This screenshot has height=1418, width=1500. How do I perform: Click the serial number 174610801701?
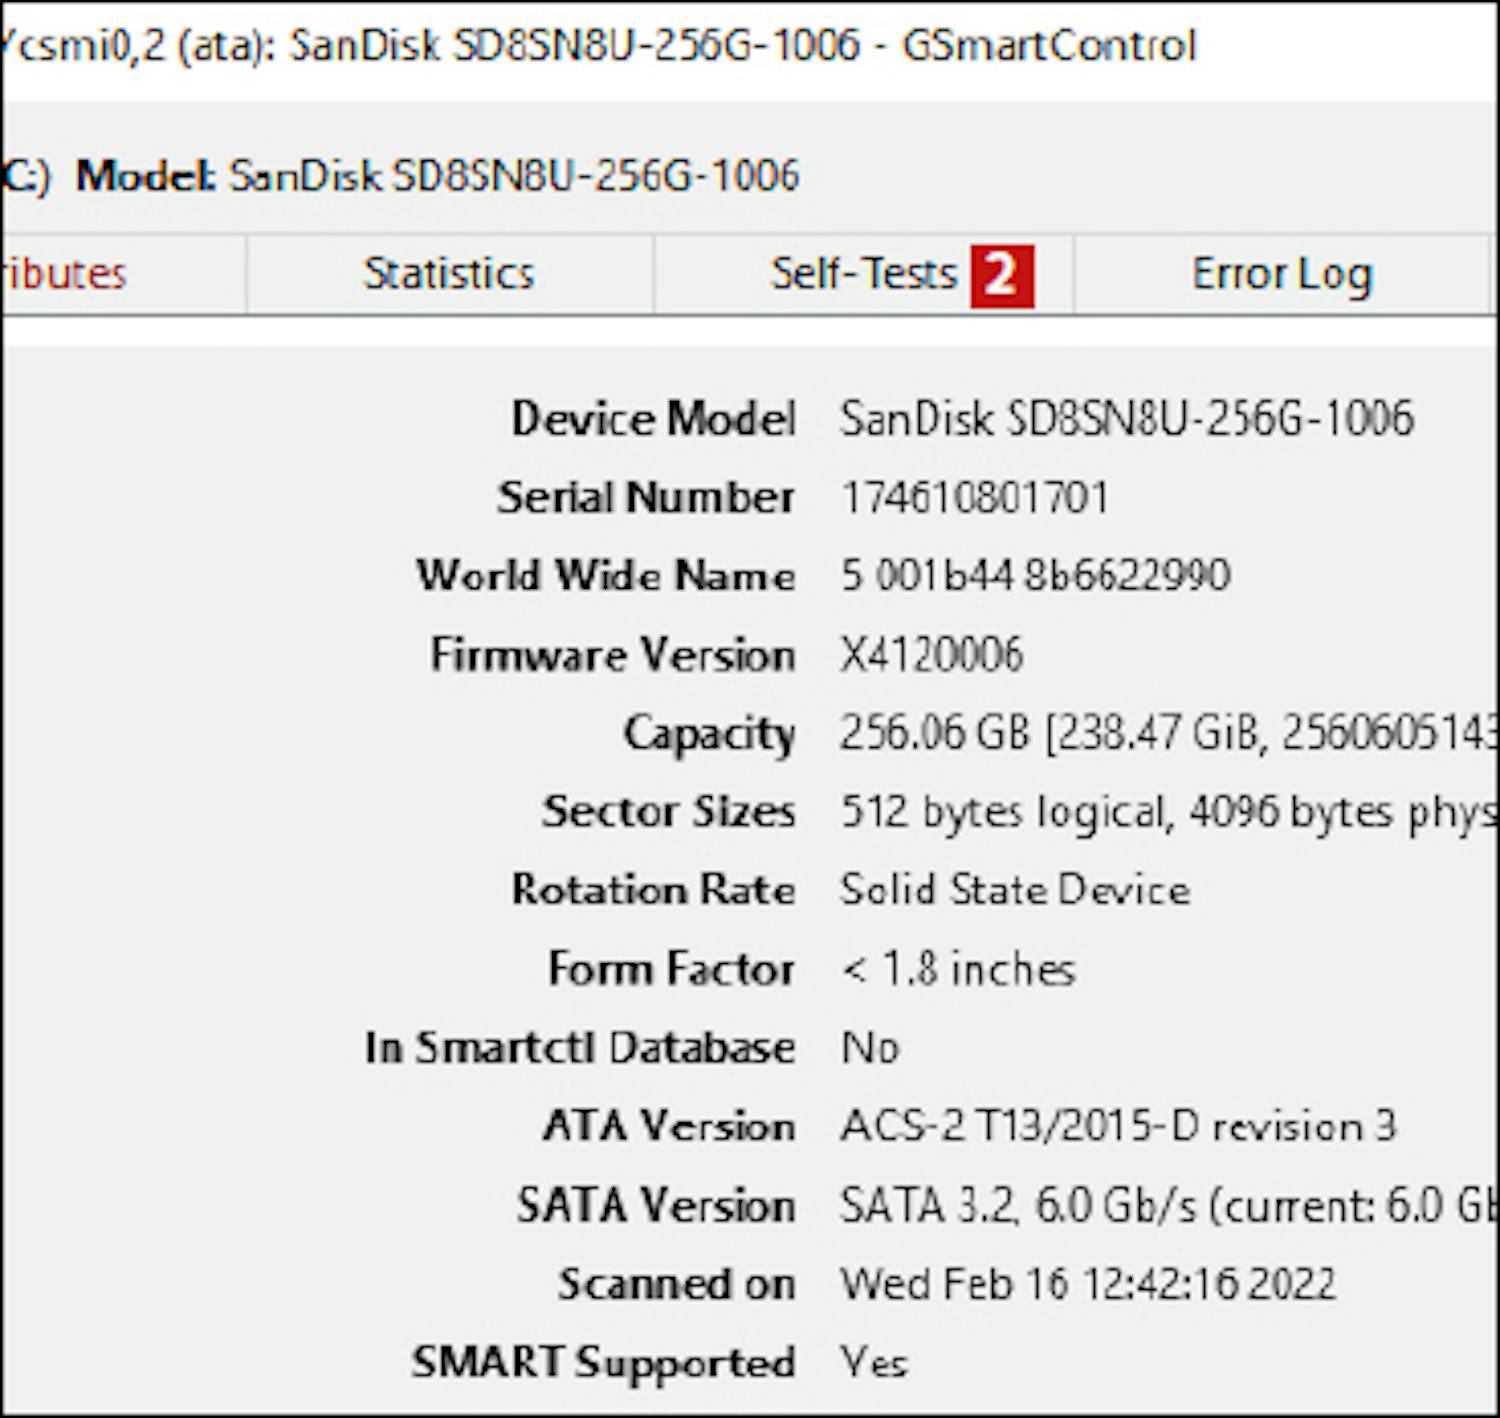[x=974, y=497]
